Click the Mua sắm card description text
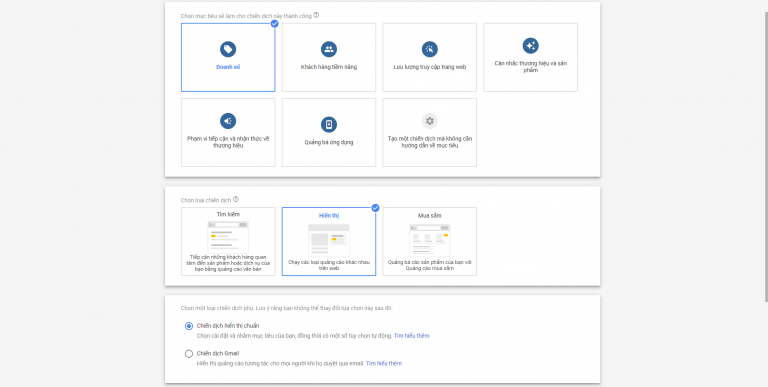Image resolution: width=768 pixels, height=387 pixels. point(430,265)
